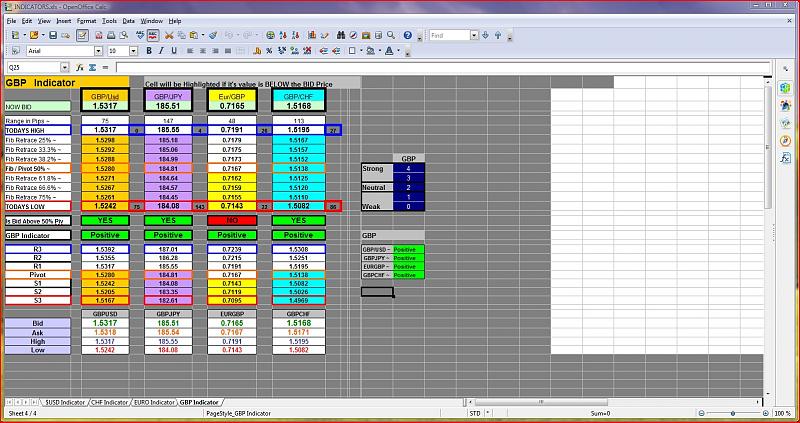Click the STD selection mode field
Viewport: 800px width, 423px height.
click(x=474, y=413)
